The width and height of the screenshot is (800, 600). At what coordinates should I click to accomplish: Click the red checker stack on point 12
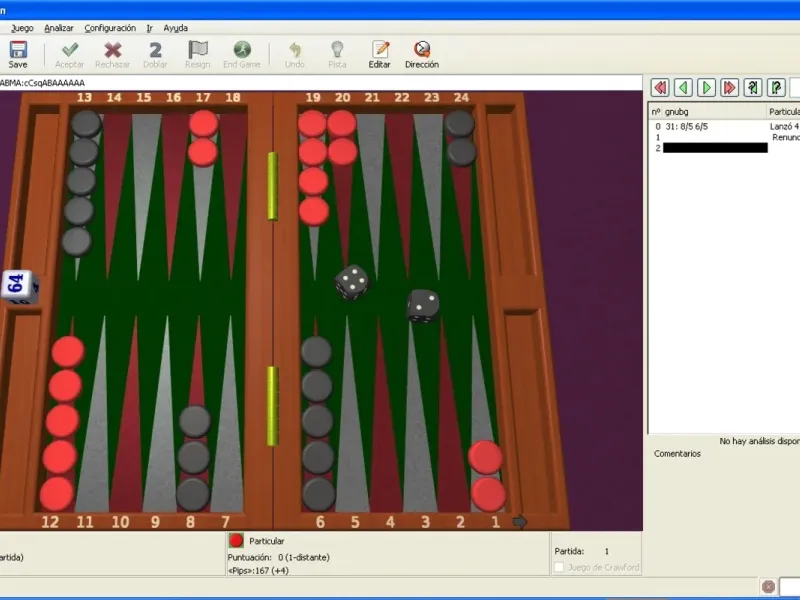[61, 423]
